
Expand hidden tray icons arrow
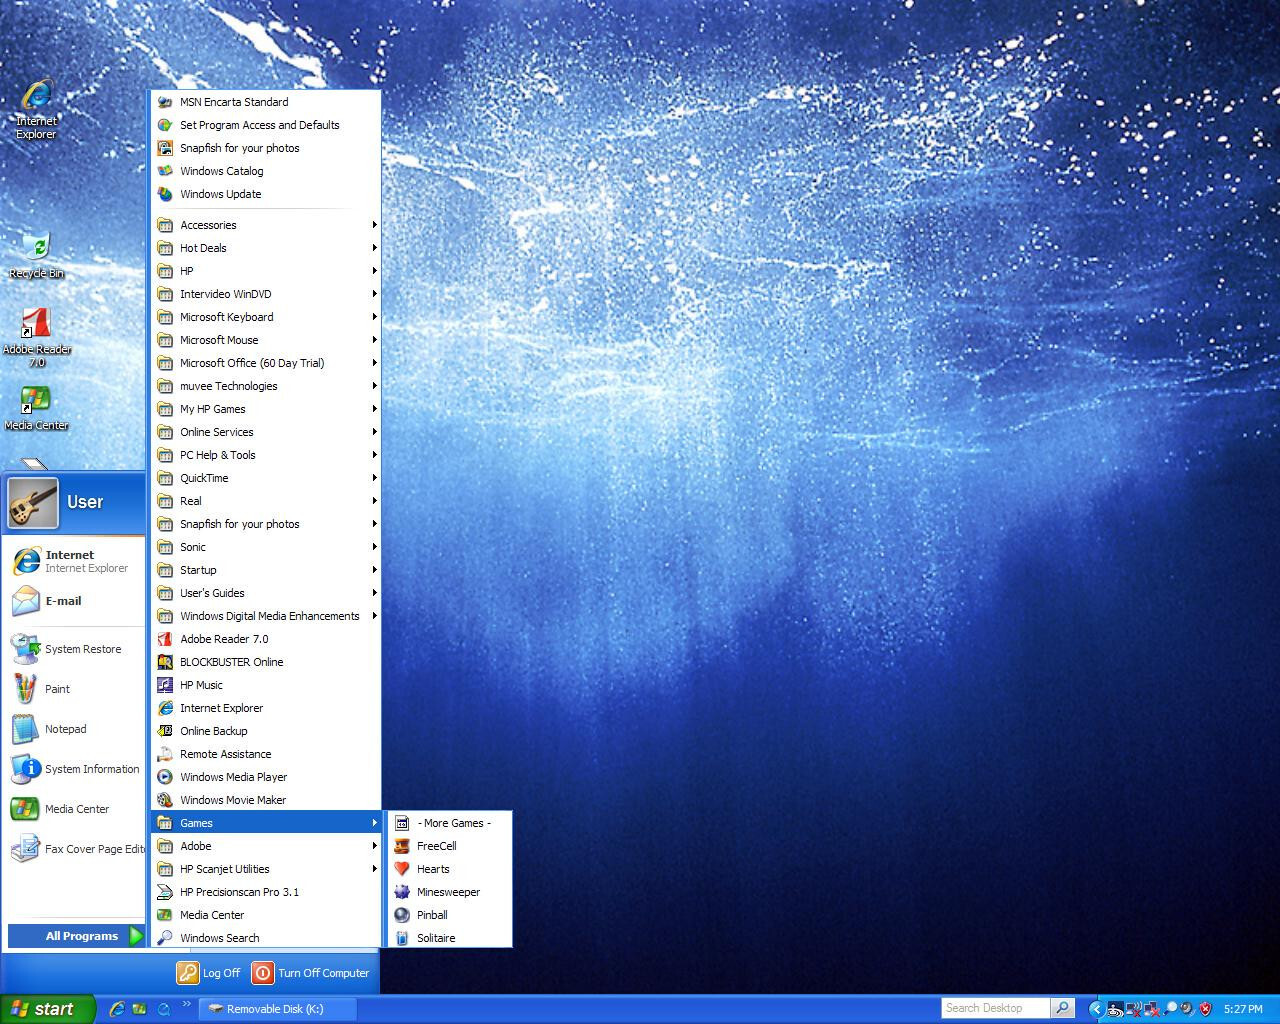pyautogui.click(x=1095, y=1009)
